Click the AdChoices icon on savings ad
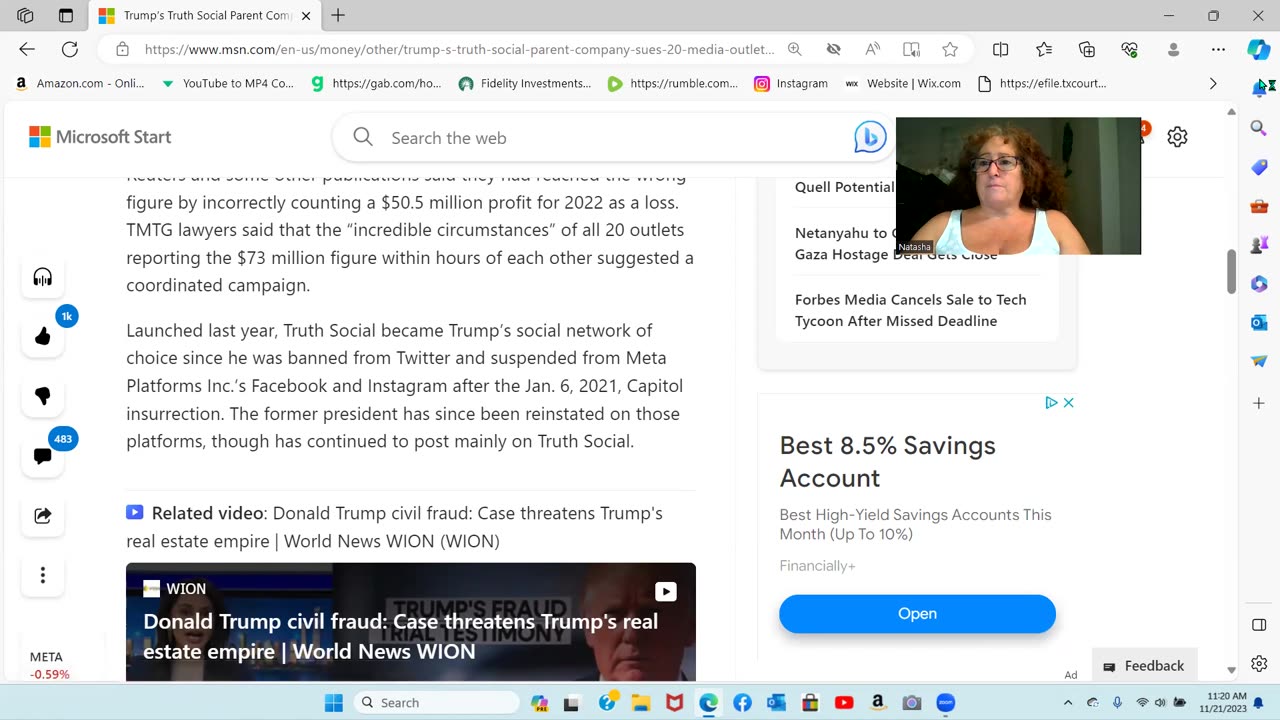The width and height of the screenshot is (1280, 720). click(x=1051, y=403)
